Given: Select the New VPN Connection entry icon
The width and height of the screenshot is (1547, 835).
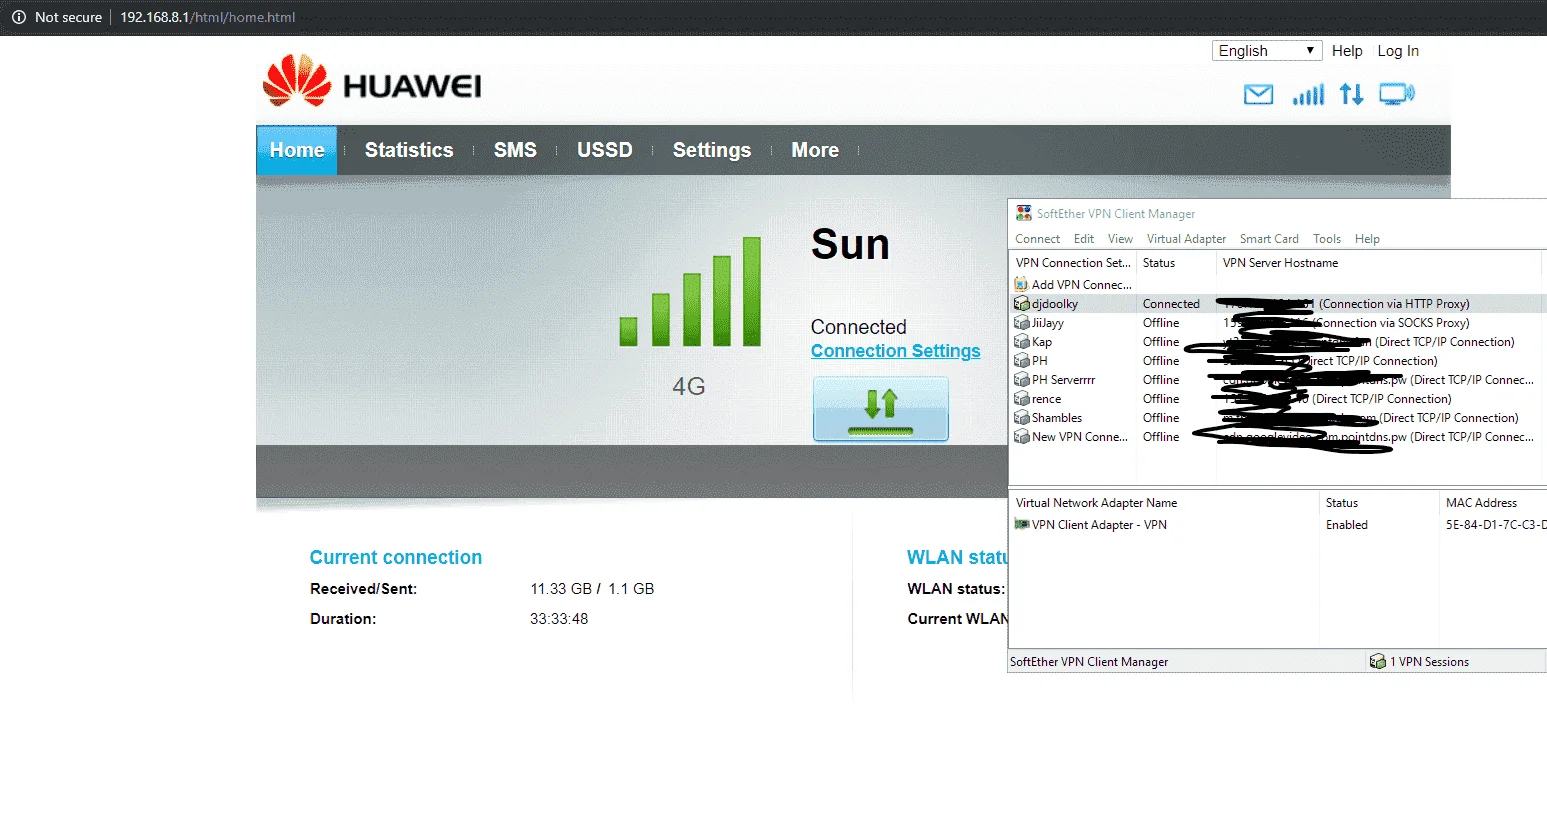Looking at the screenshot, I should (x=1022, y=437).
